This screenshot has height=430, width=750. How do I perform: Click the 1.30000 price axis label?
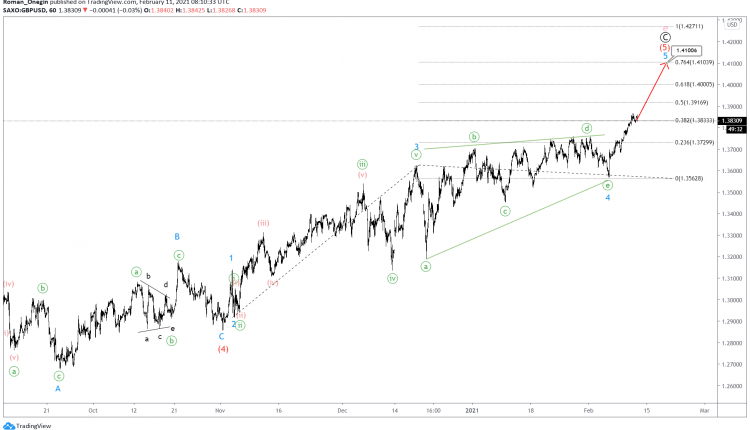[732, 300]
